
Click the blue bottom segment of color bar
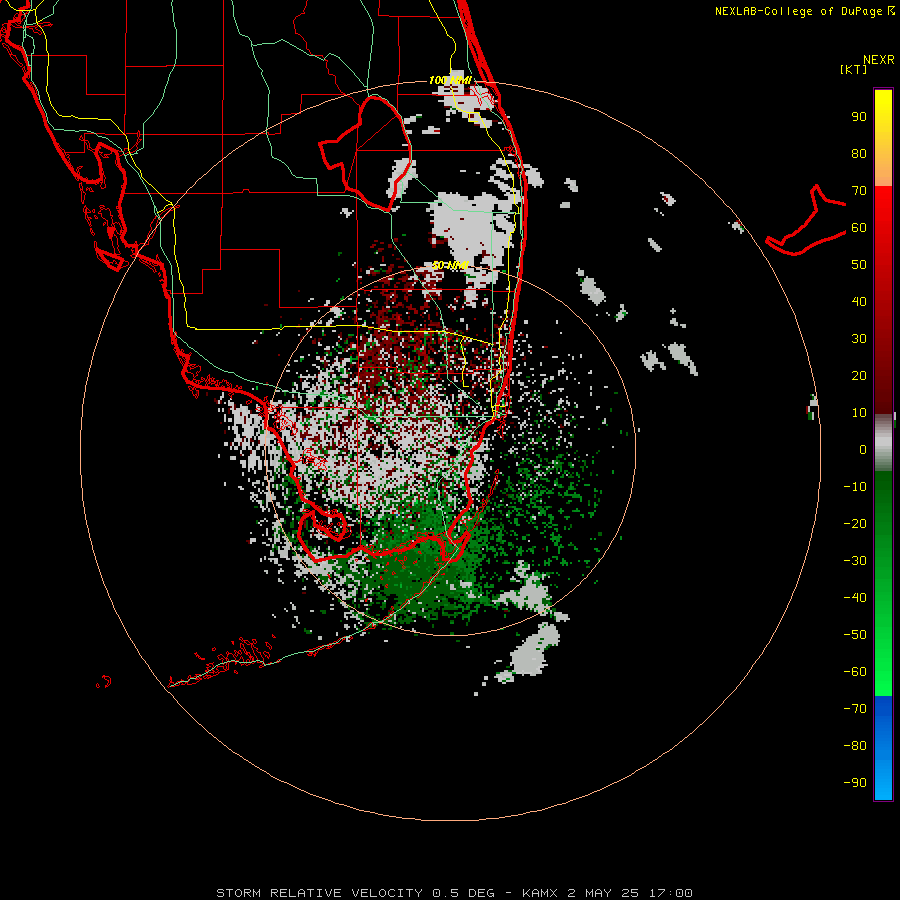[883, 748]
